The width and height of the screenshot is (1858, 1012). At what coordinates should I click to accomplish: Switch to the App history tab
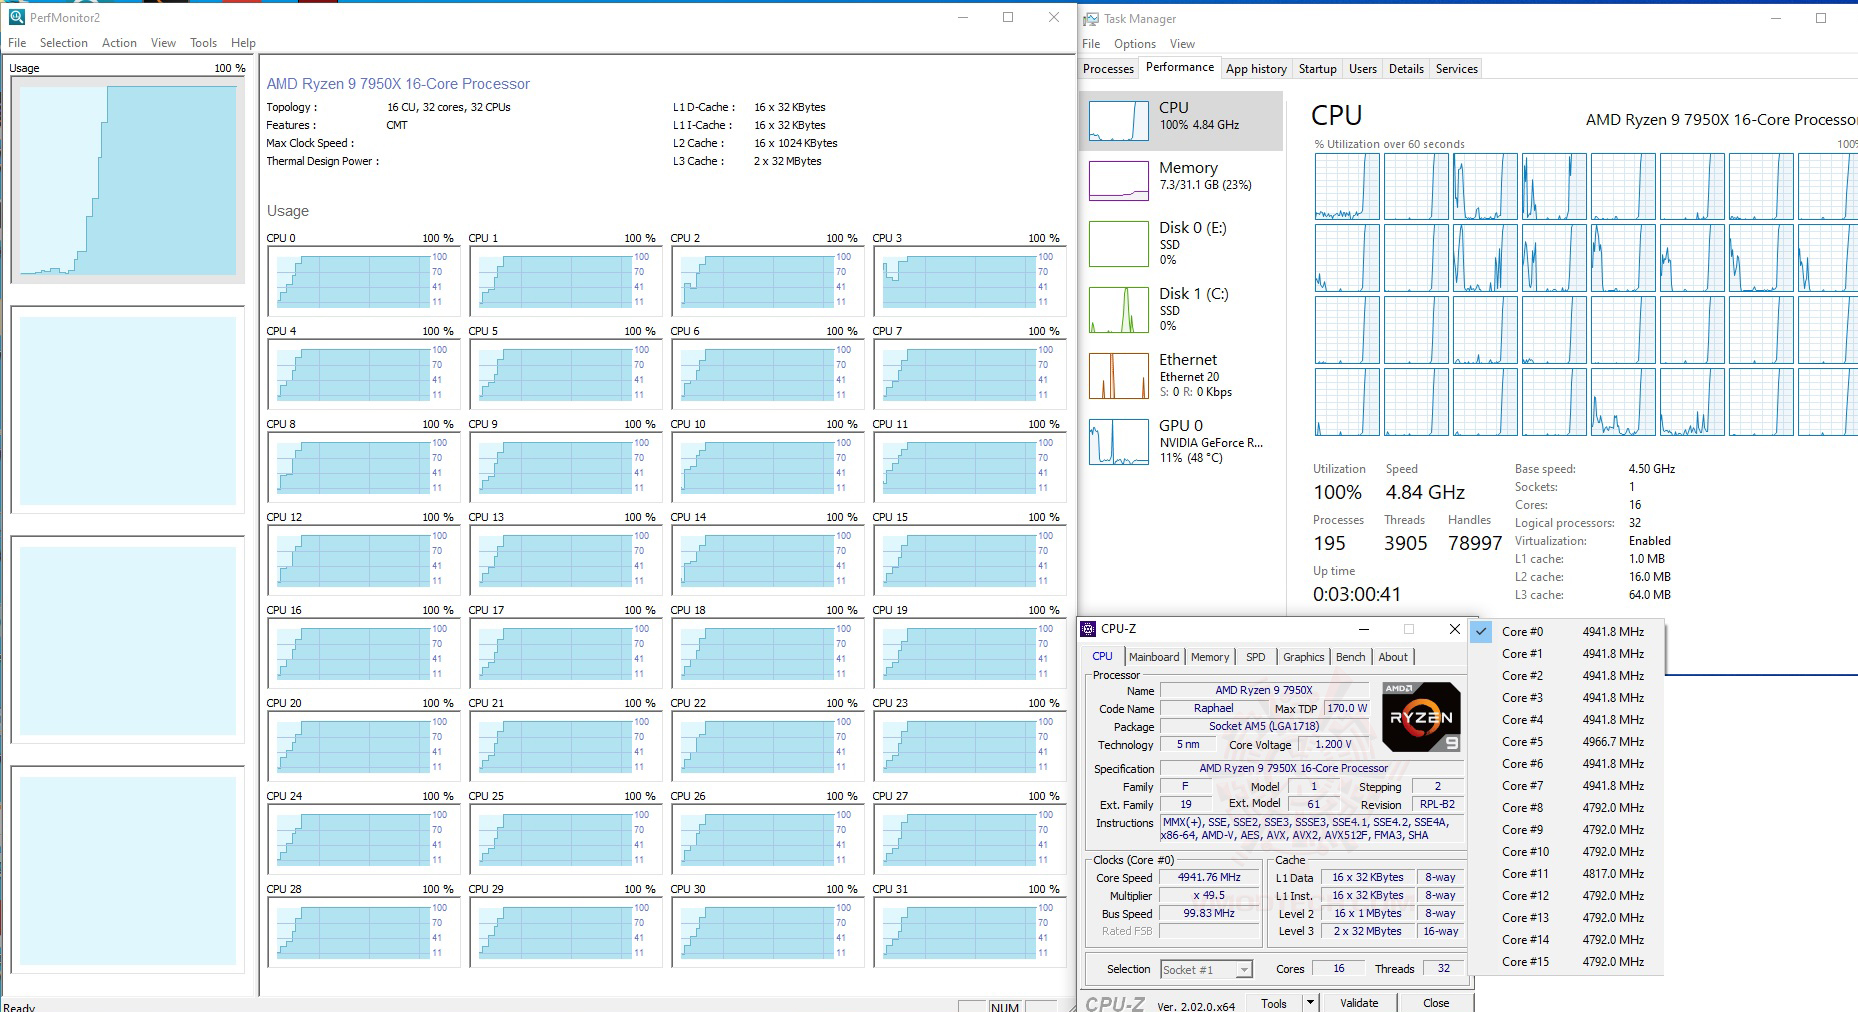(x=1256, y=69)
